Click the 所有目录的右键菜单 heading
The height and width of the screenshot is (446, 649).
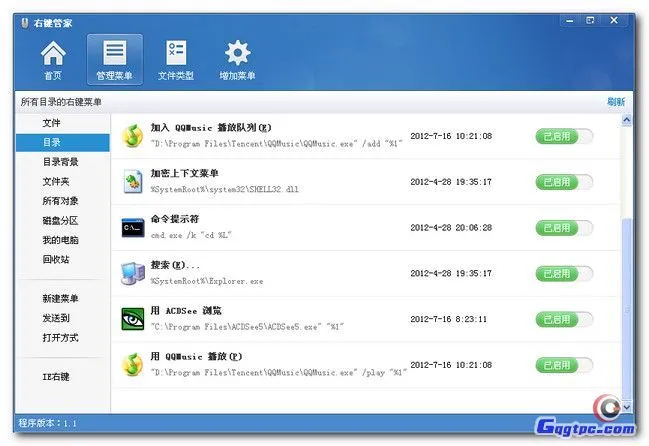coord(61,102)
